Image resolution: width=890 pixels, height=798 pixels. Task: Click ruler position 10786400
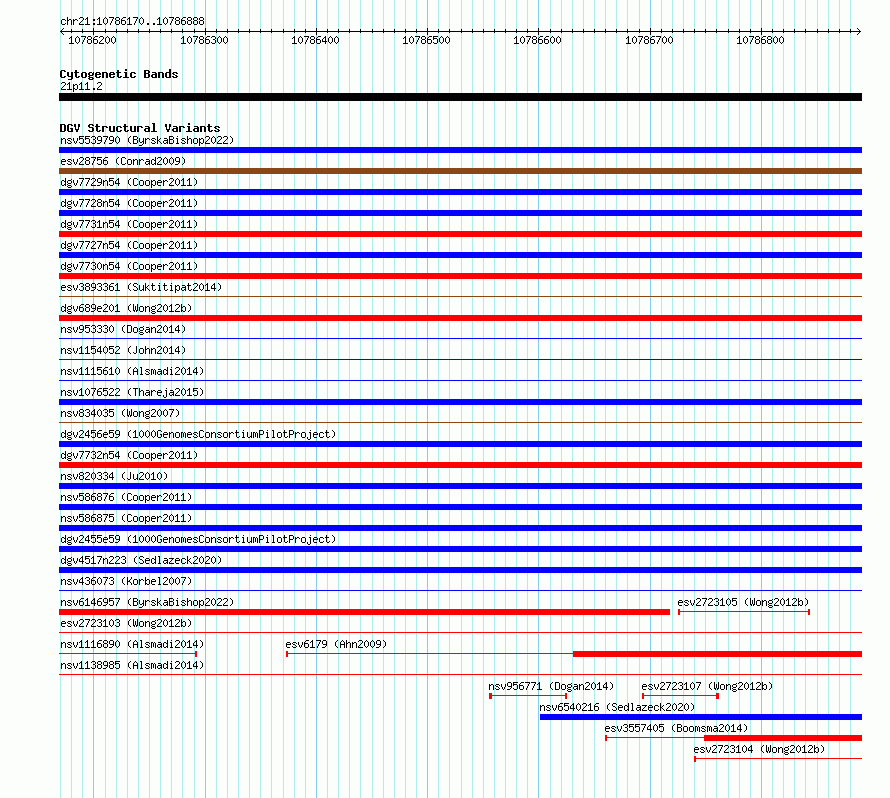coord(315,40)
